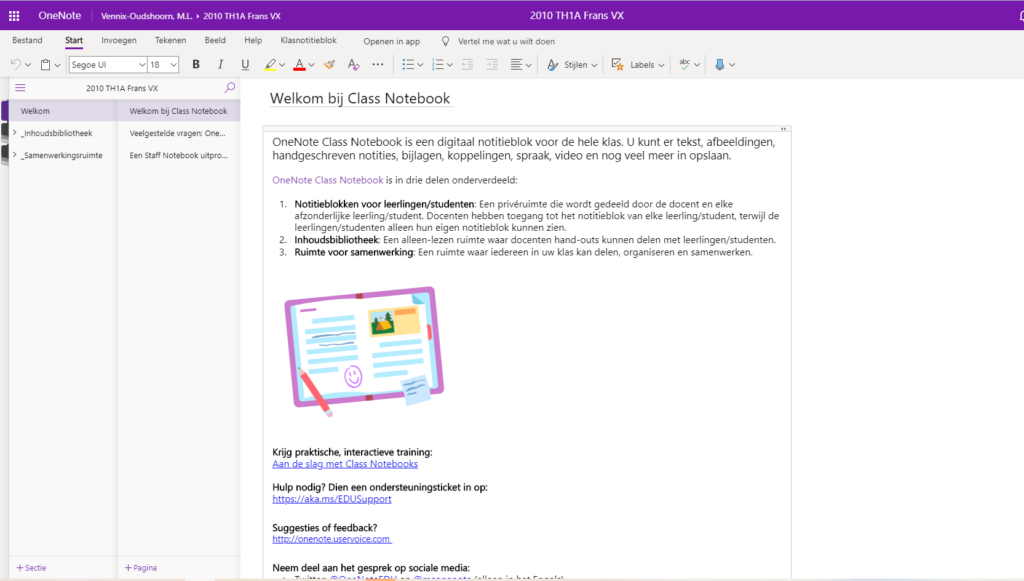The image size is (1024, 581).
Task: Click the search magnifier in navigation pane
Action: coord(230,88)
